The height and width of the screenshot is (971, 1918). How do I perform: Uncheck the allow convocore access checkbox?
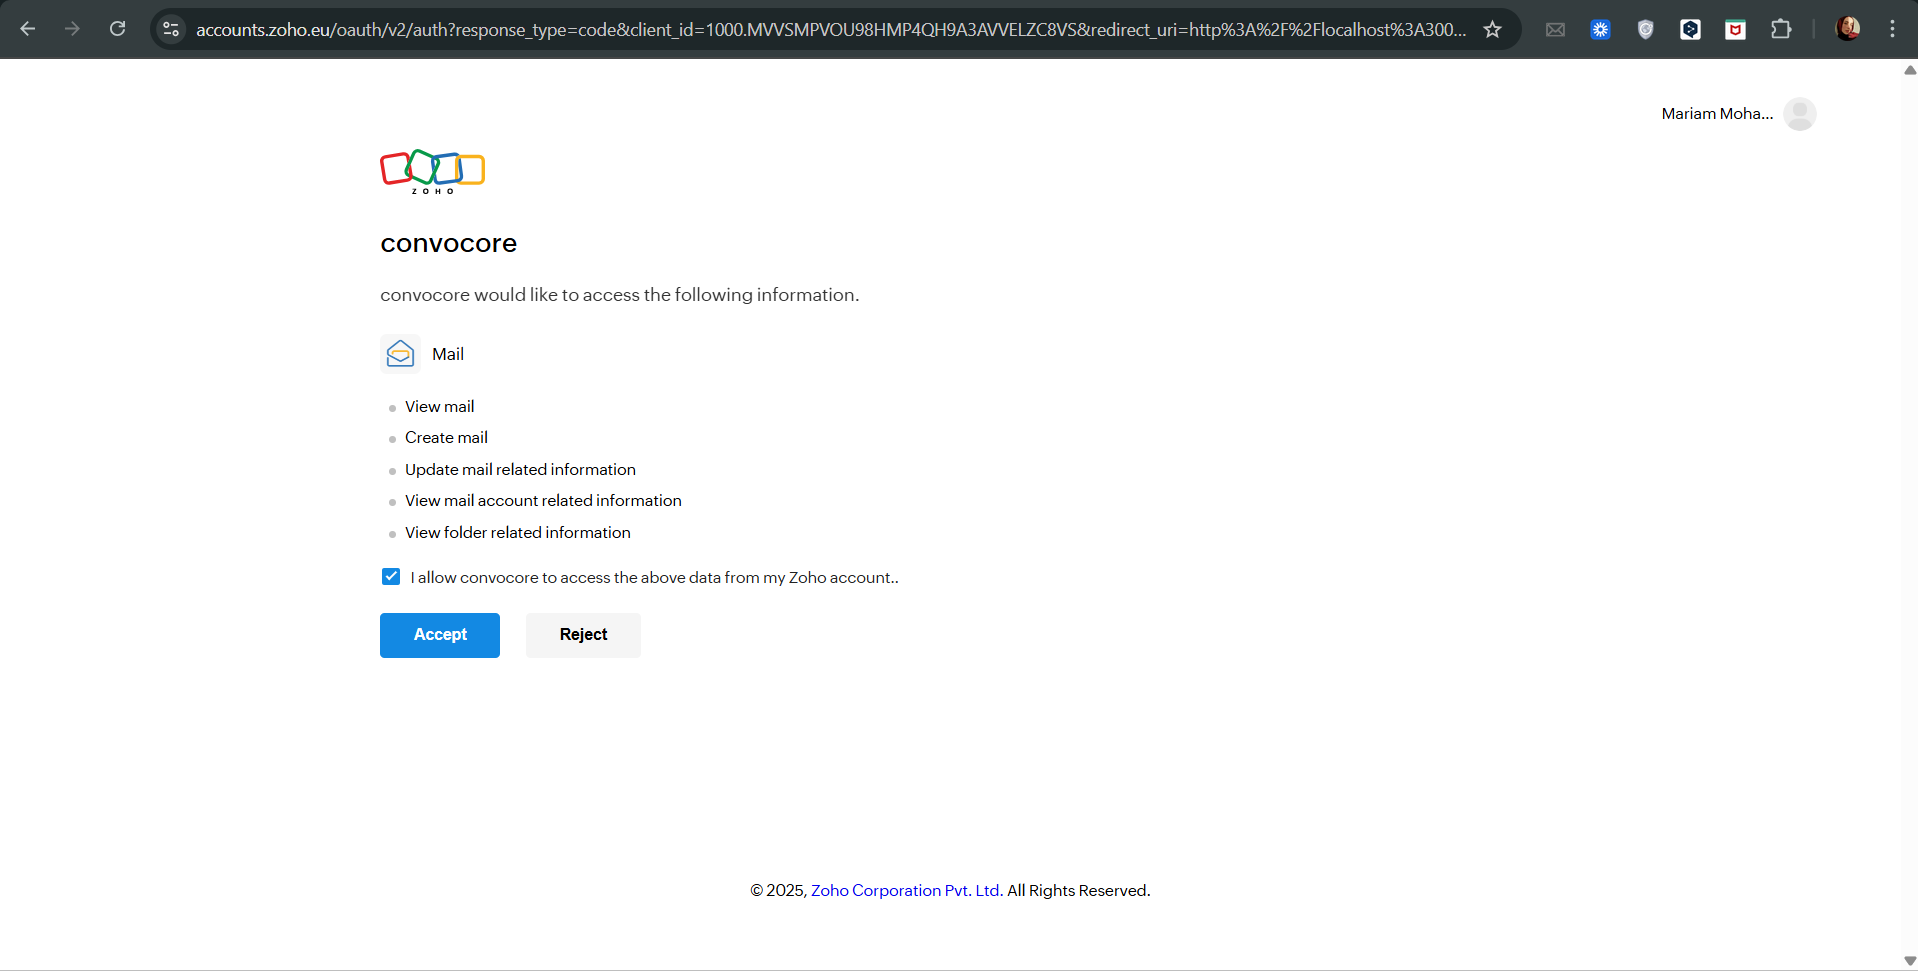(x=391, y=577)
